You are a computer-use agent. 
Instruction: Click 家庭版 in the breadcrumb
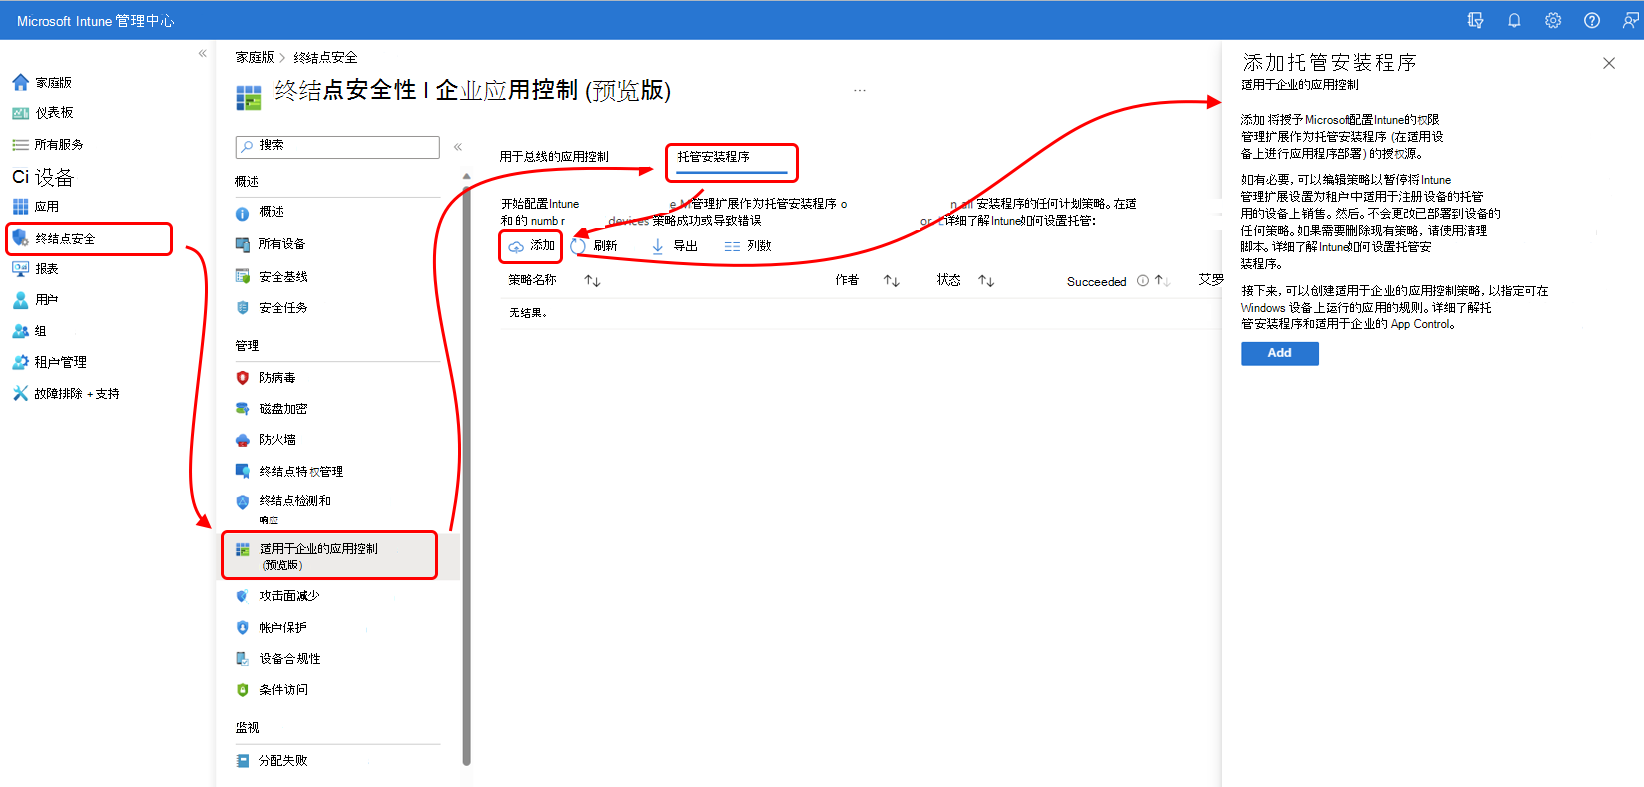(255, 58)
